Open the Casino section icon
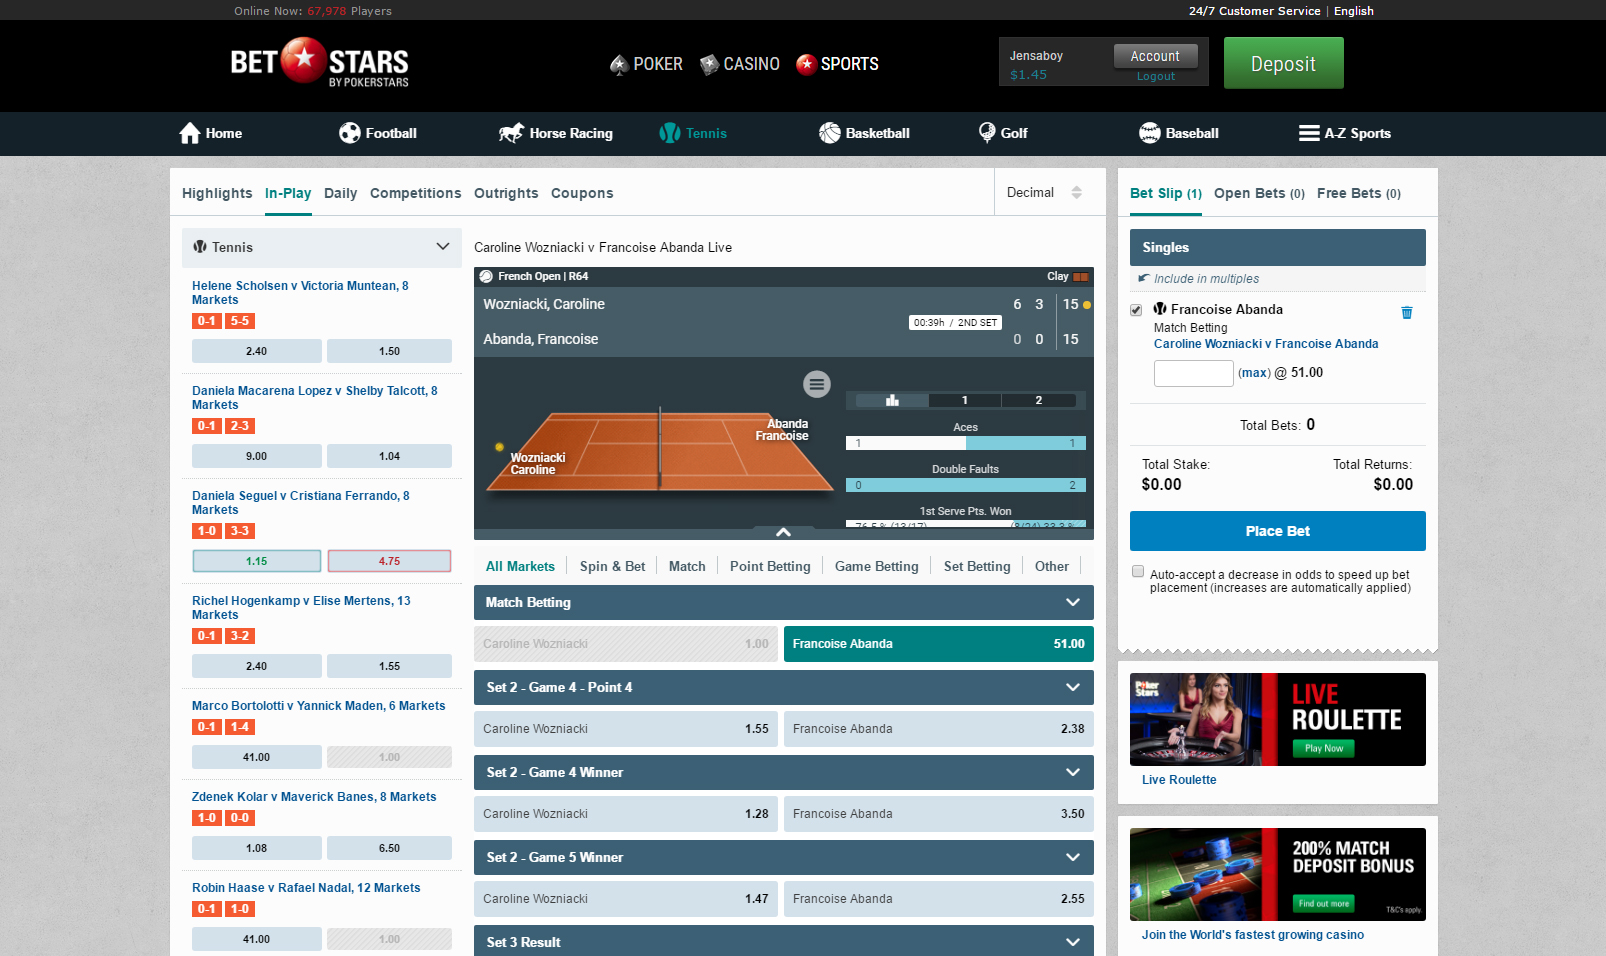The height and width of the screenshot is (956, 1606). coord(709,65)
